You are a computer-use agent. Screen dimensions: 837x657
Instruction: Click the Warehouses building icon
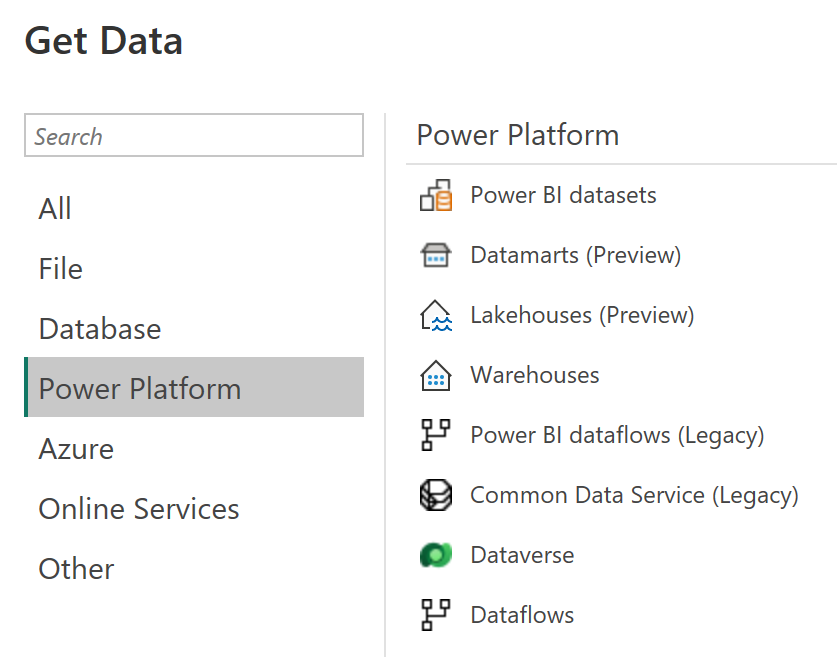[x=436, y=375]
